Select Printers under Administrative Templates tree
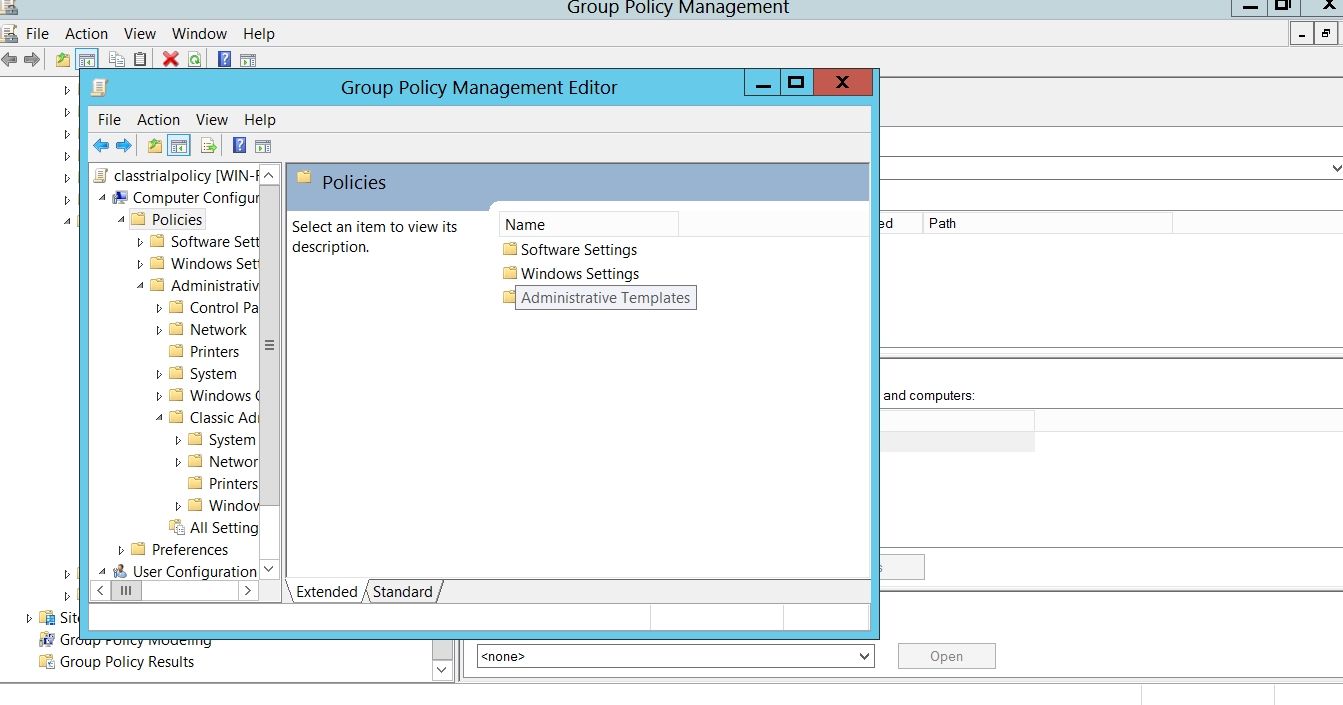 [x=214, y=352]
